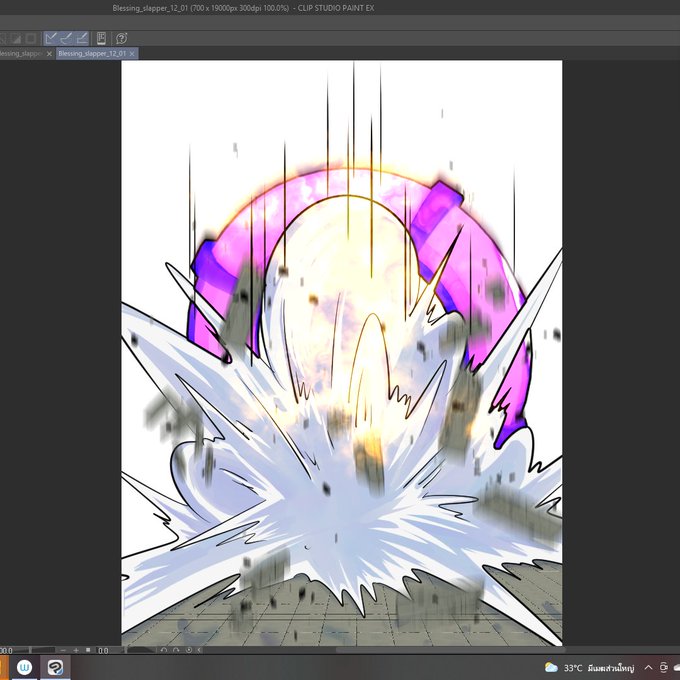Open the weather widget showing 33°C
680x680 pixels.
tap(589, 667)
